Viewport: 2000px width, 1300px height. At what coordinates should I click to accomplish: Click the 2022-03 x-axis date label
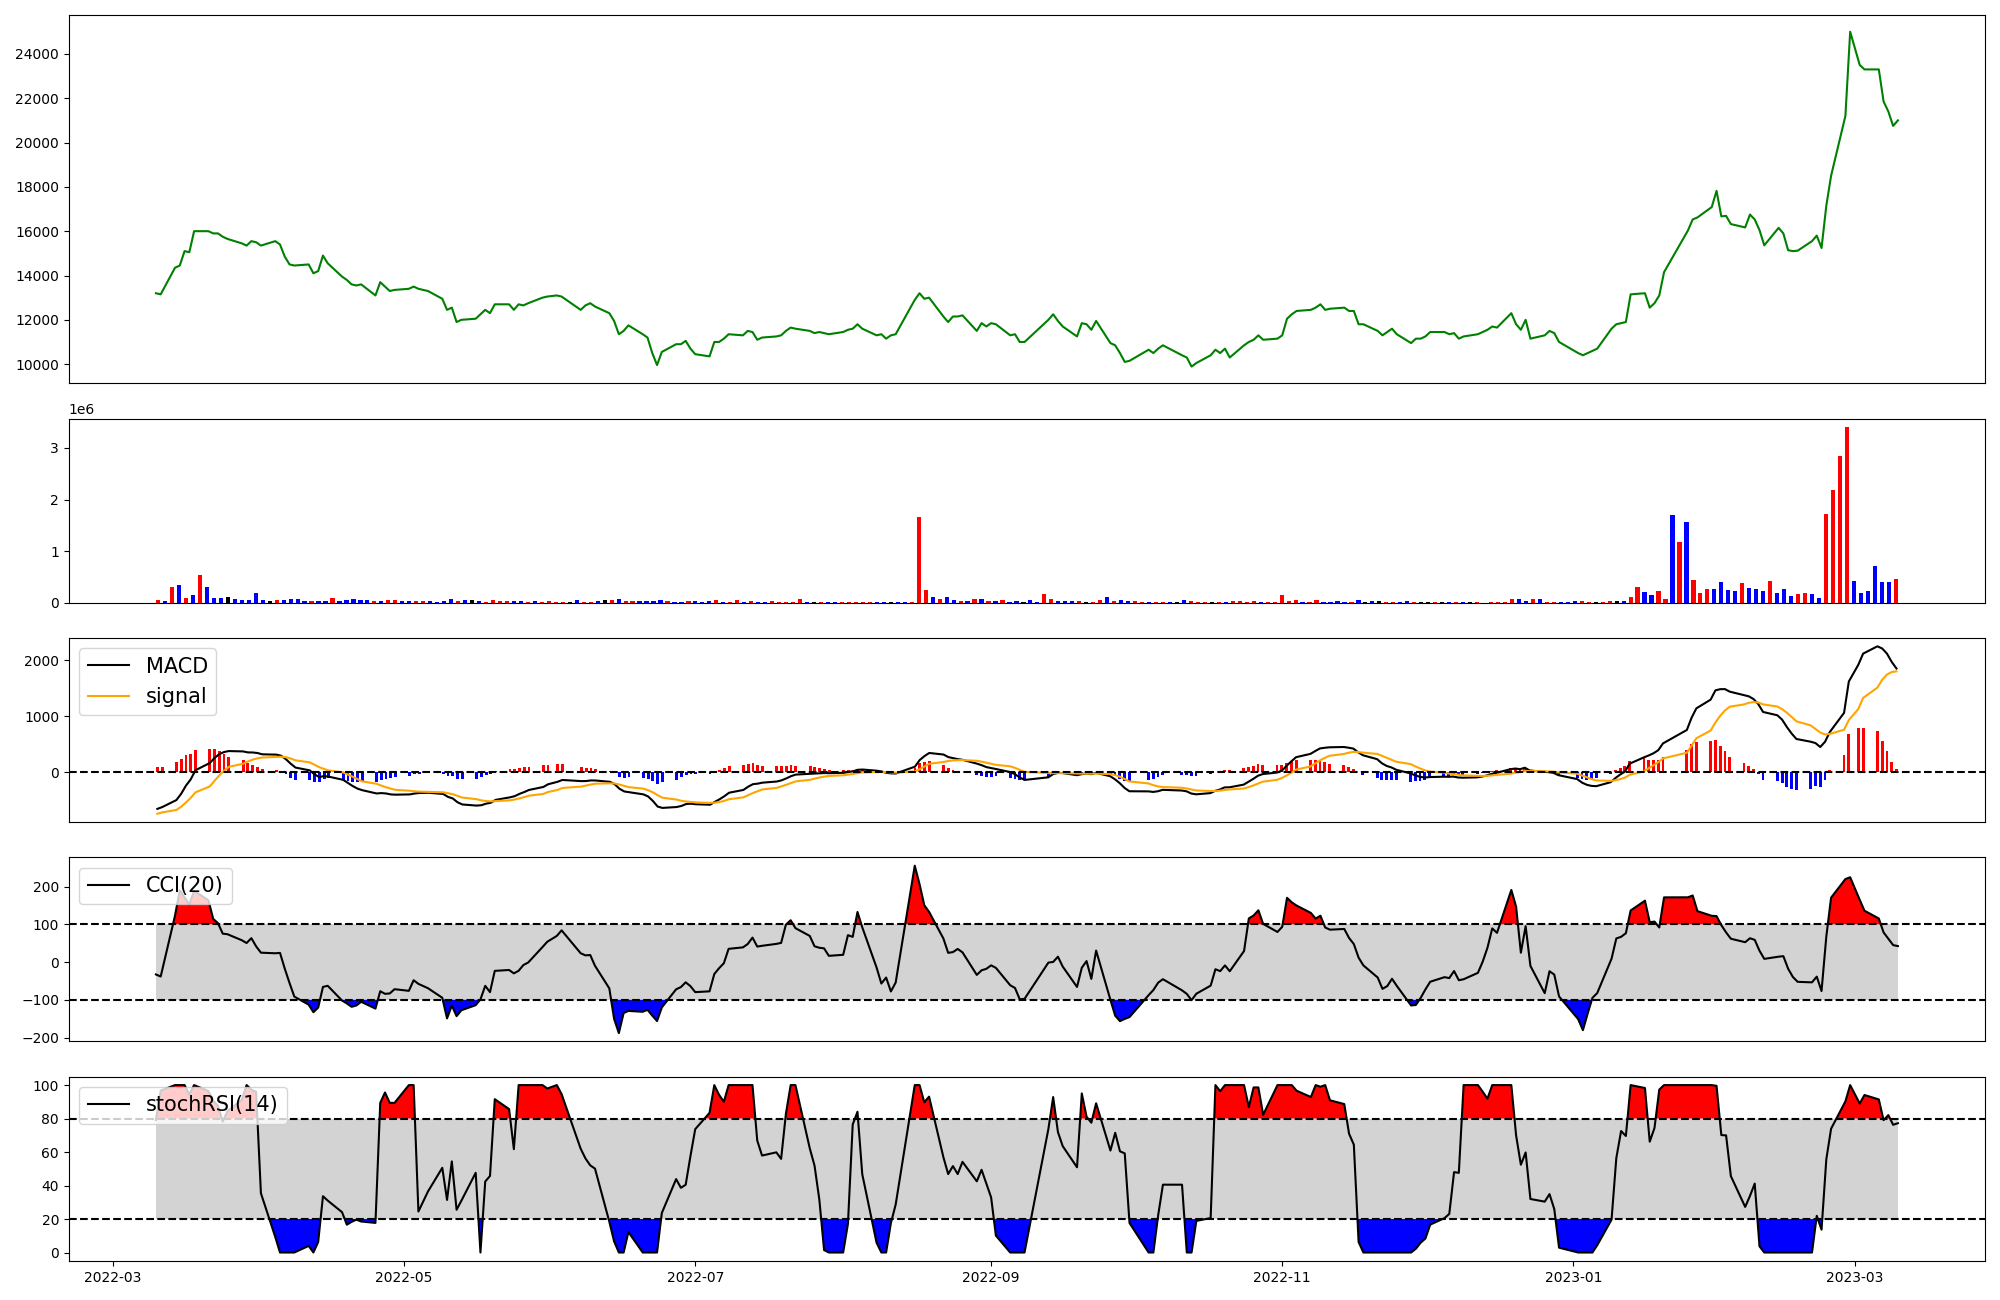(x=113, y=1277)
